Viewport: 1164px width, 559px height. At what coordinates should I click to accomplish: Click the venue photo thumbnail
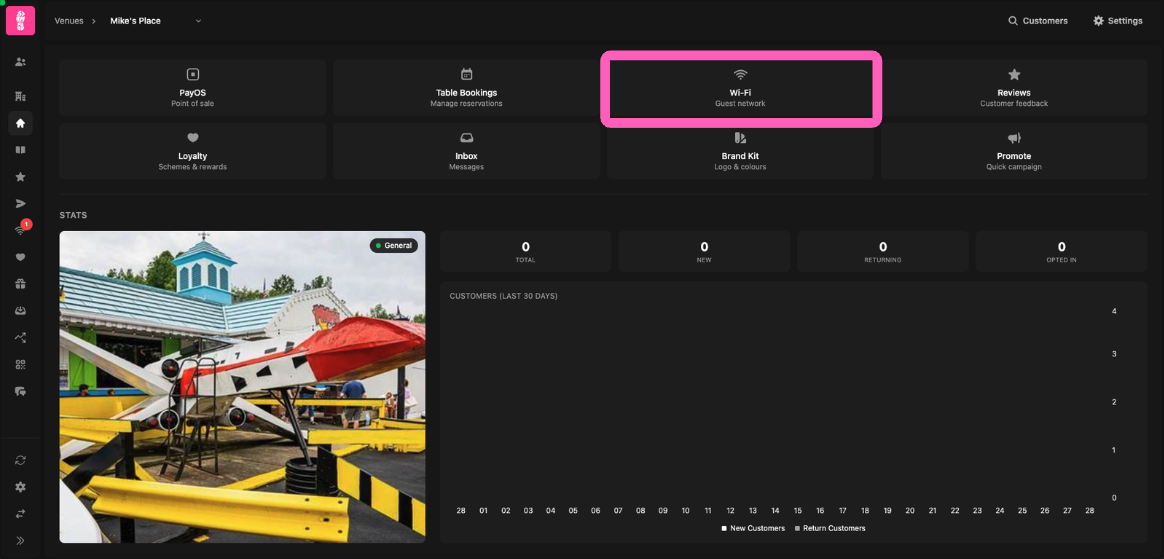coord(242,387)
